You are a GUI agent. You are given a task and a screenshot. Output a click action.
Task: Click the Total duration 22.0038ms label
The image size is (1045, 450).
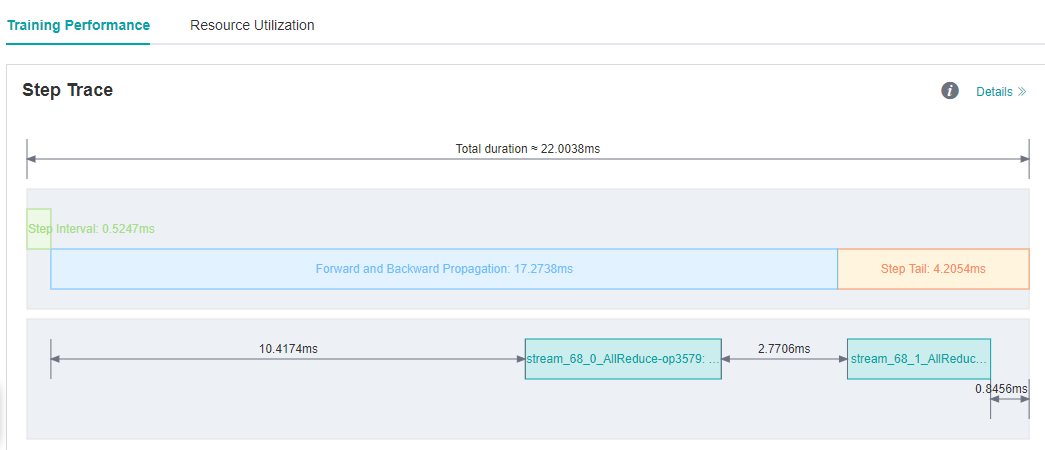coord(527,148)
